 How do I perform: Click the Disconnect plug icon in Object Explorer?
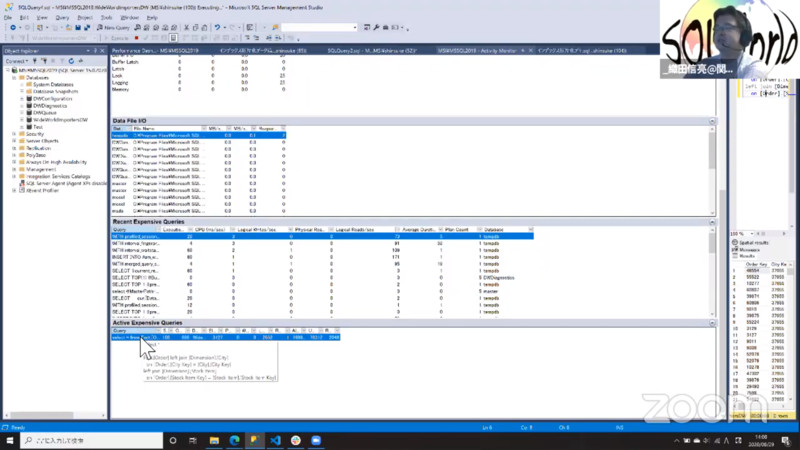point(44,61)
